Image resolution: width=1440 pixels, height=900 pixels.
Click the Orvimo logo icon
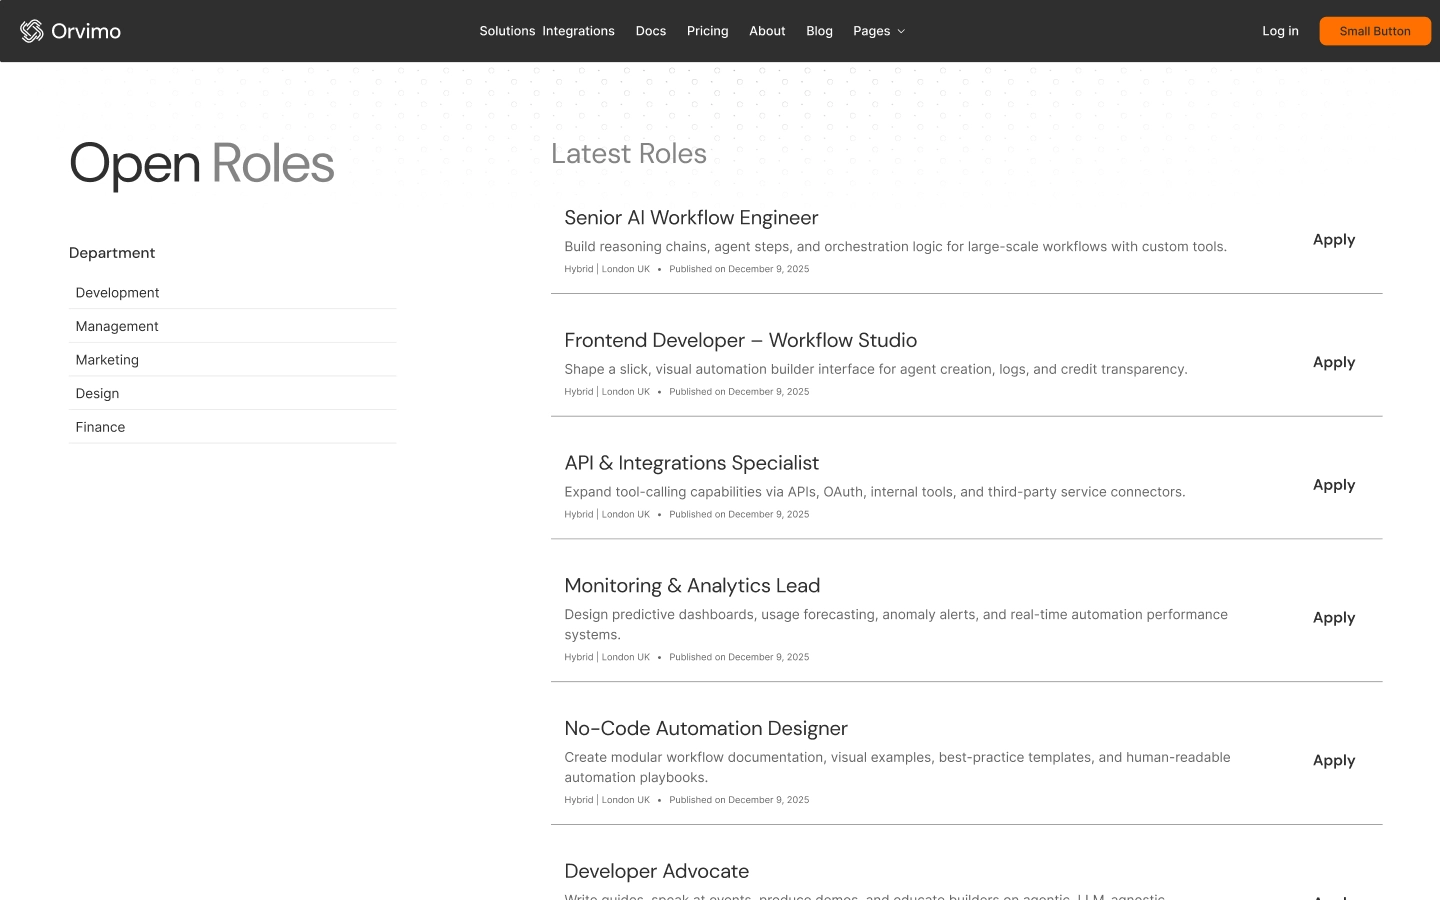pyautogui.click(x=32, y=31)
